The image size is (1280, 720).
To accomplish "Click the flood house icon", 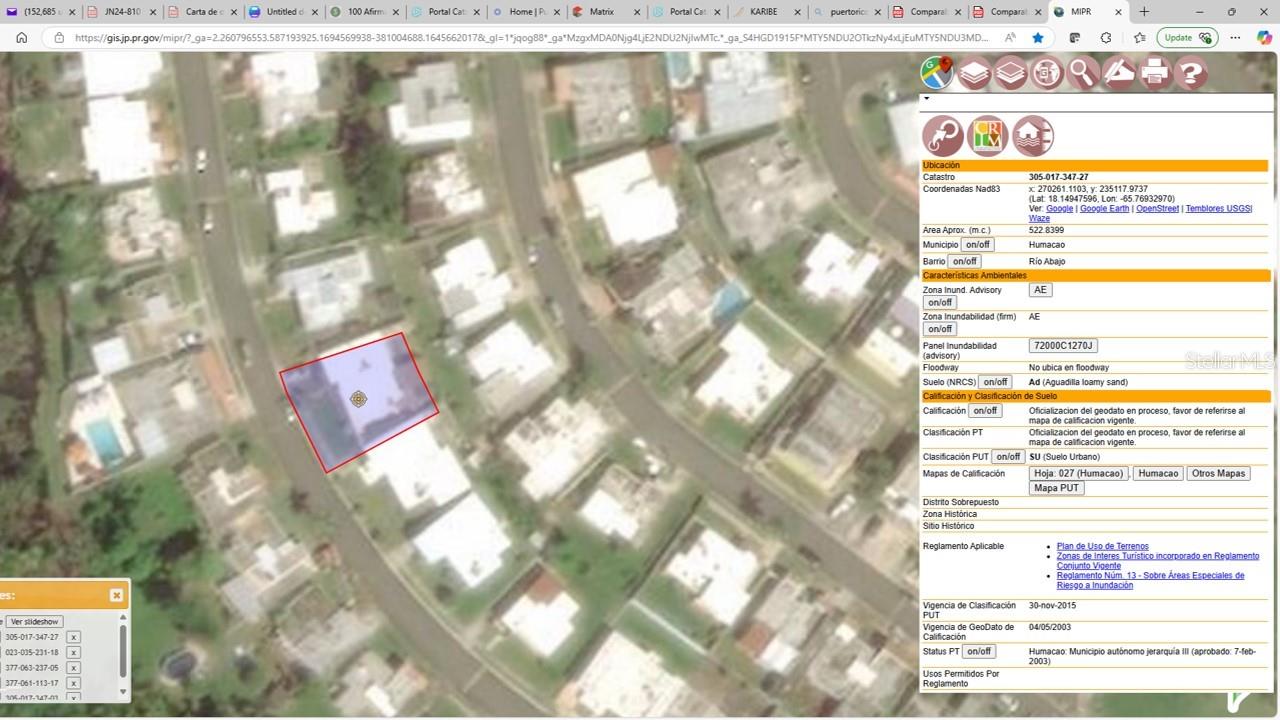I will [1032, 136].
